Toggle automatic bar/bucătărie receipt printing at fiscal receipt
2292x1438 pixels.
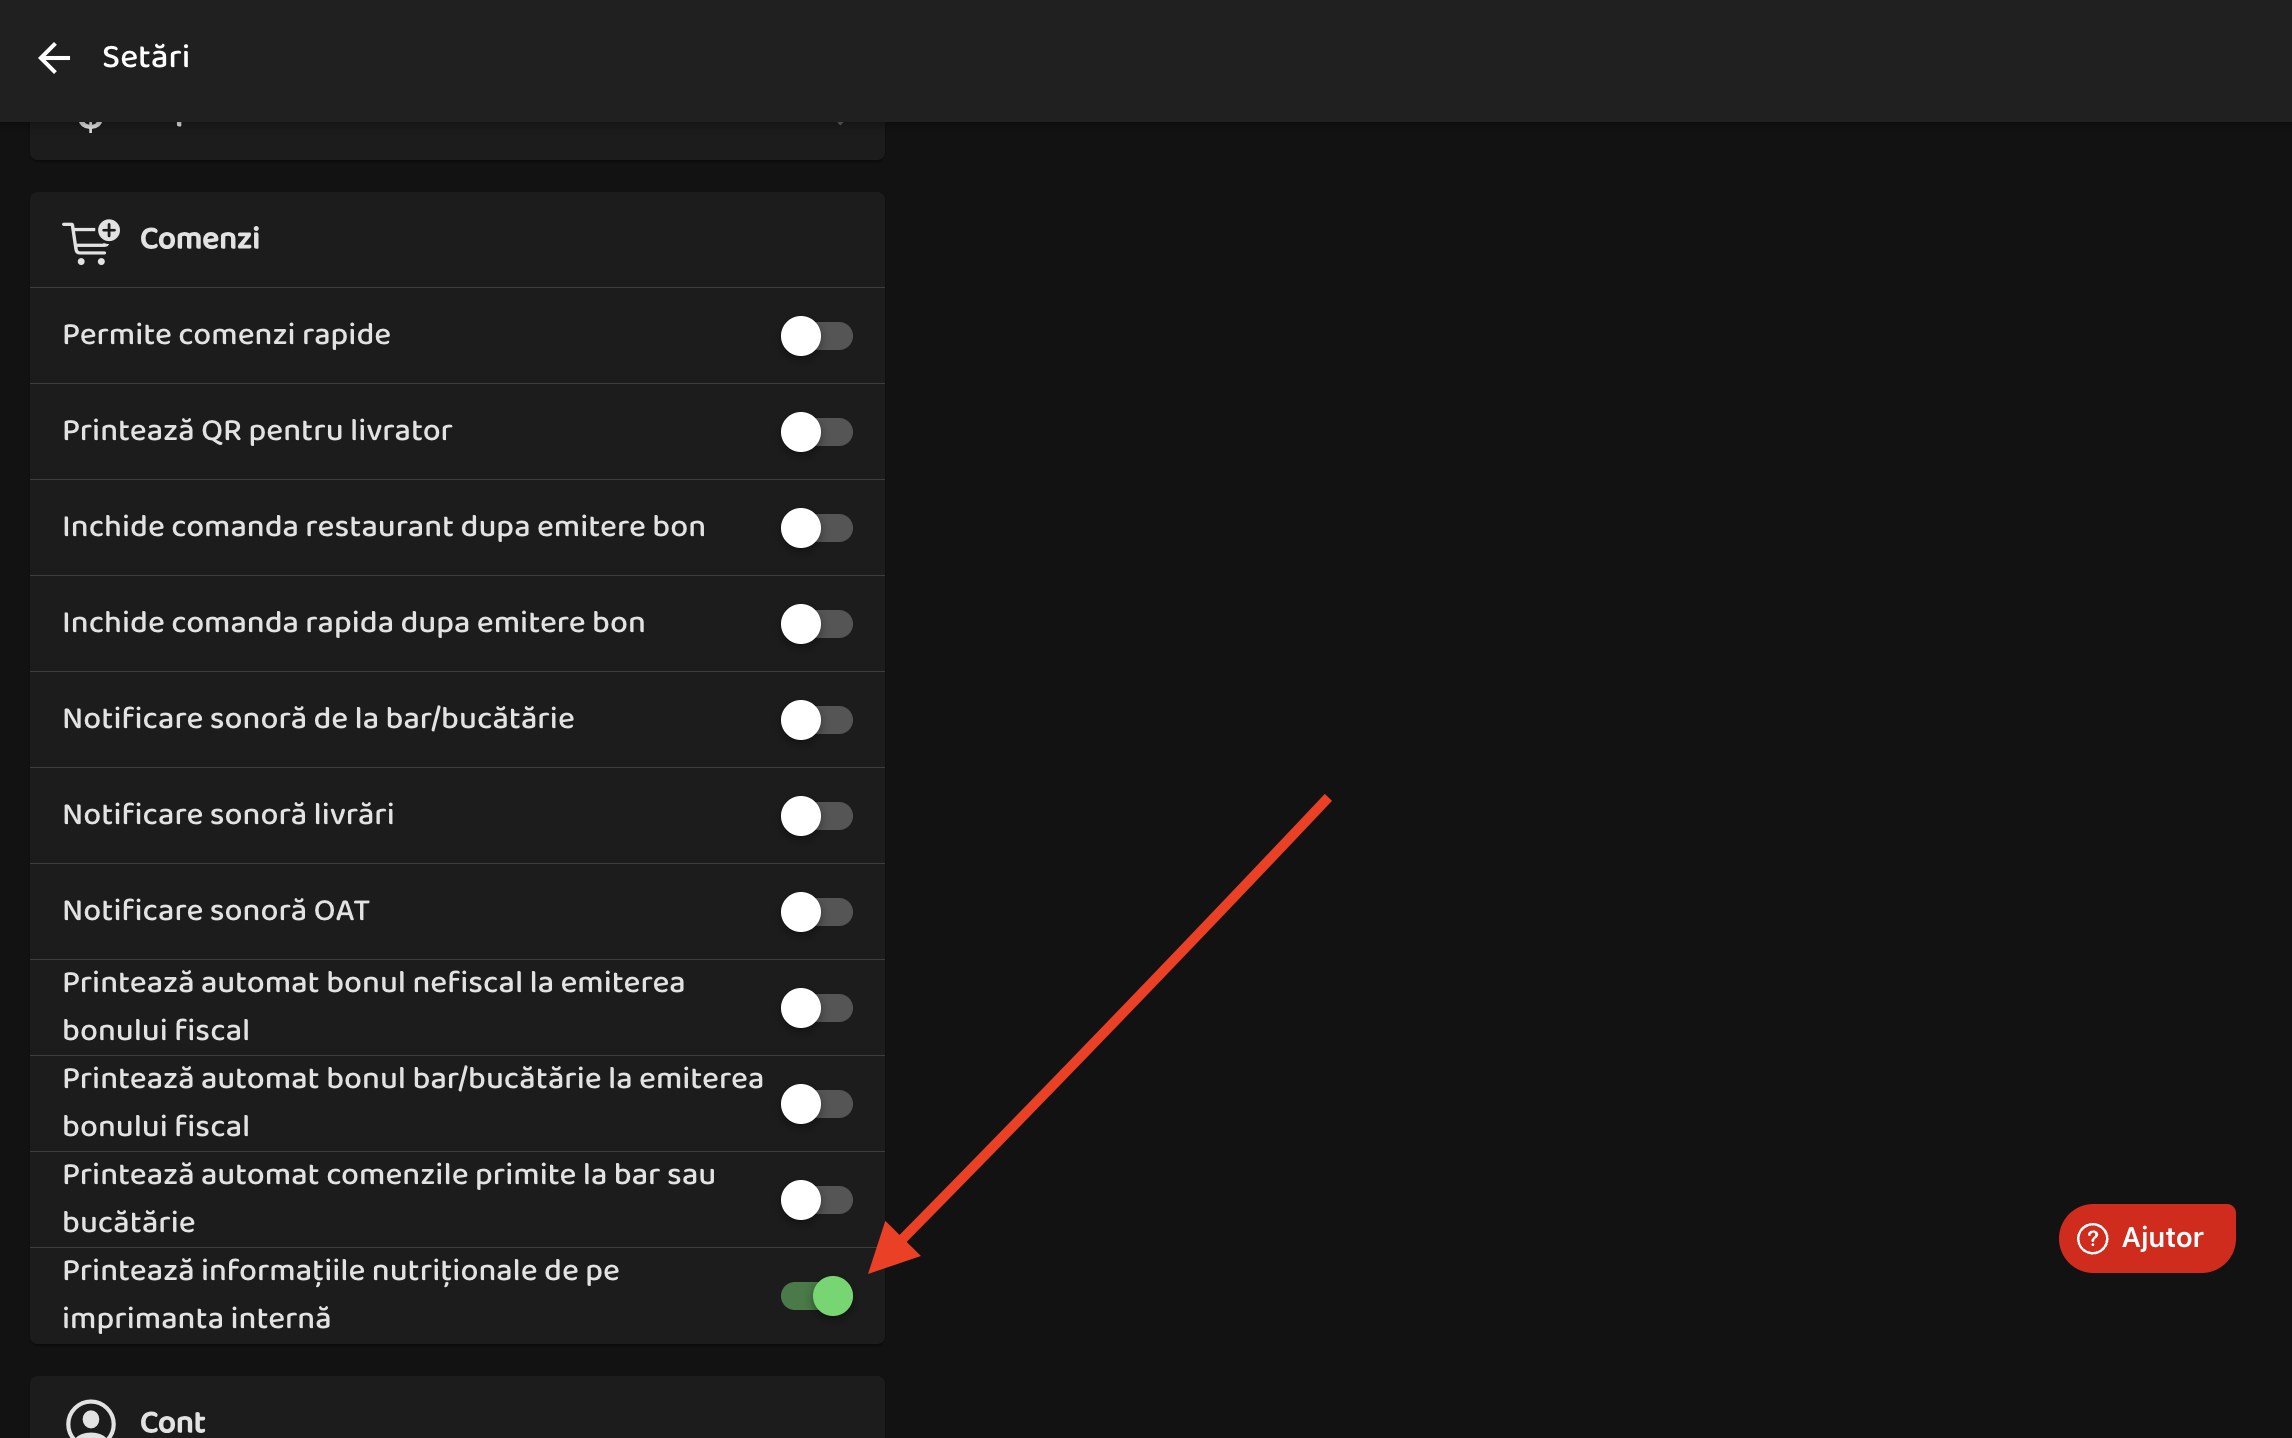816,1104
